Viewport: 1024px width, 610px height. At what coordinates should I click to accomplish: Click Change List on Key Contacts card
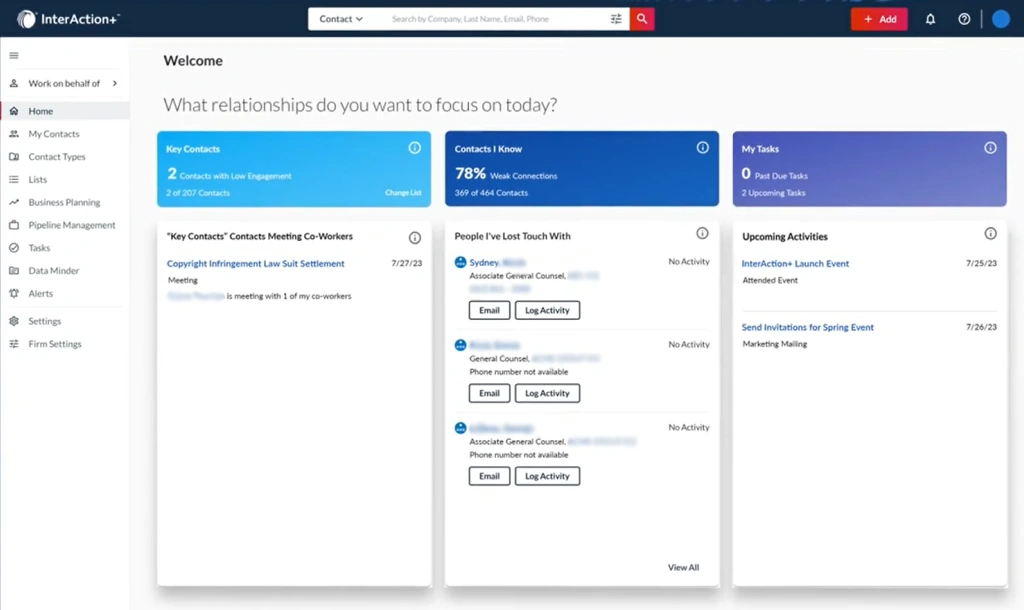403,193
